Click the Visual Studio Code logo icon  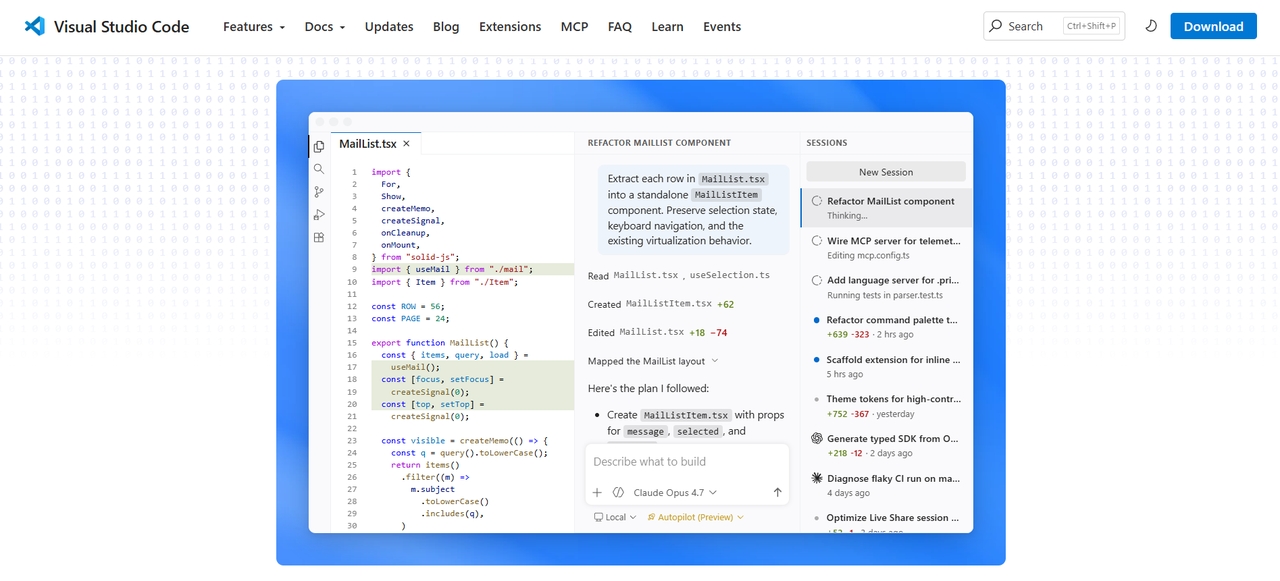(35, 27)
